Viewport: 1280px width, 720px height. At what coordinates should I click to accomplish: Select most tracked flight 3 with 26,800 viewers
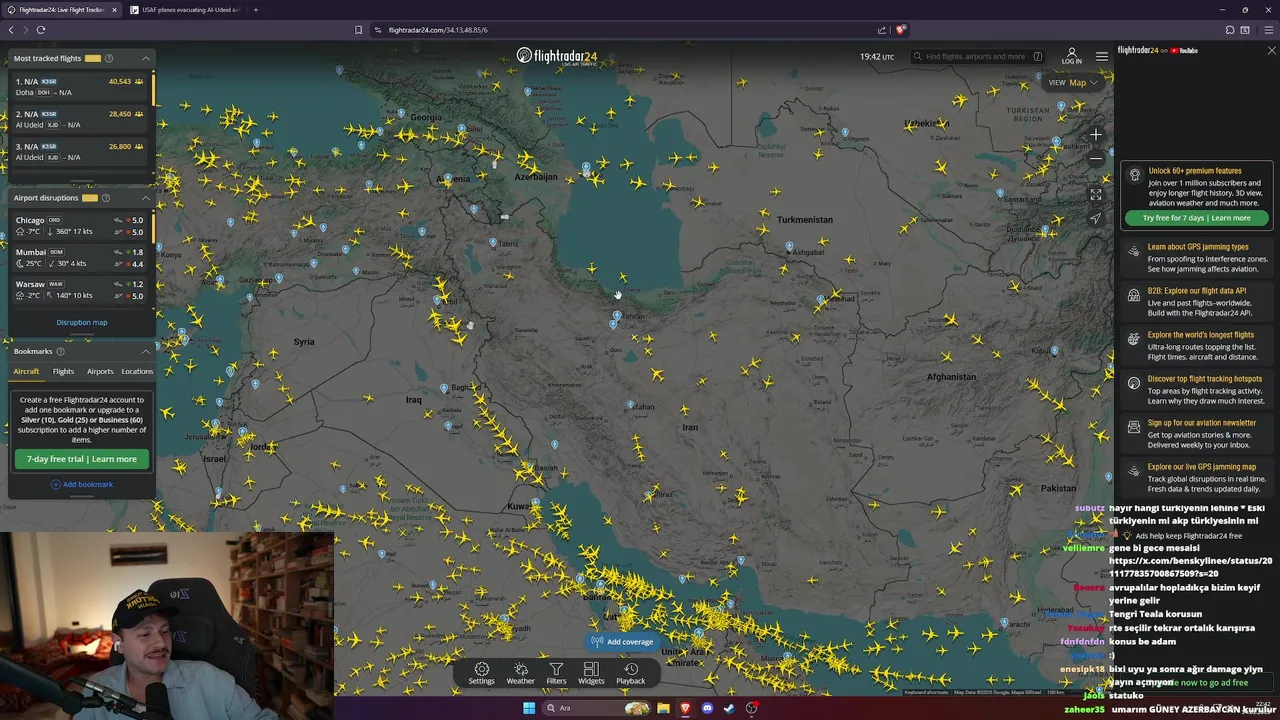coord(79,151)
